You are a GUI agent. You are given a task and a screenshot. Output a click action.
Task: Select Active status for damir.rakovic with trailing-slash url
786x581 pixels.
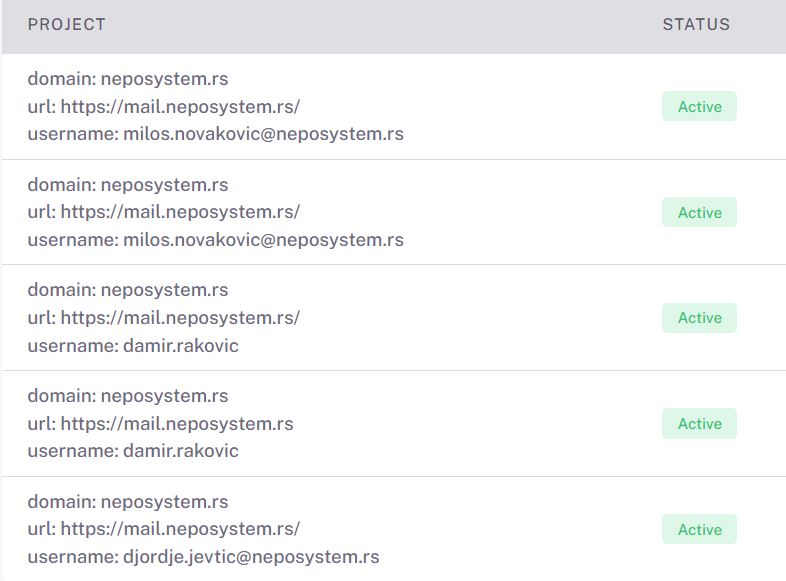699,318
